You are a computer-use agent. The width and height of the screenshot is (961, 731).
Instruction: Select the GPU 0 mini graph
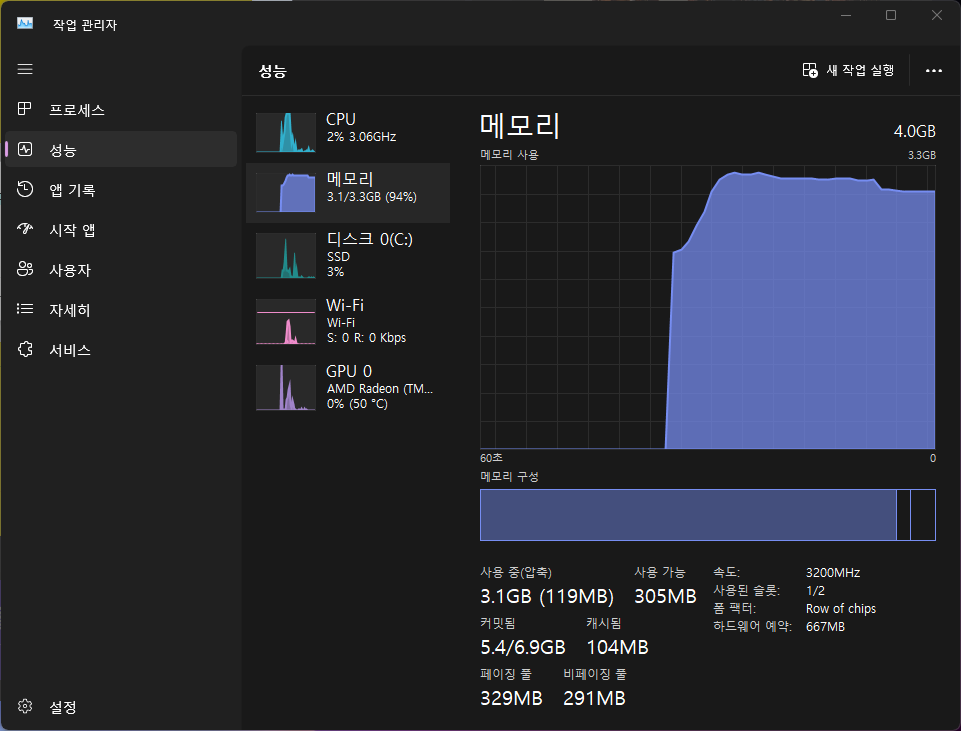coord(286,387)
